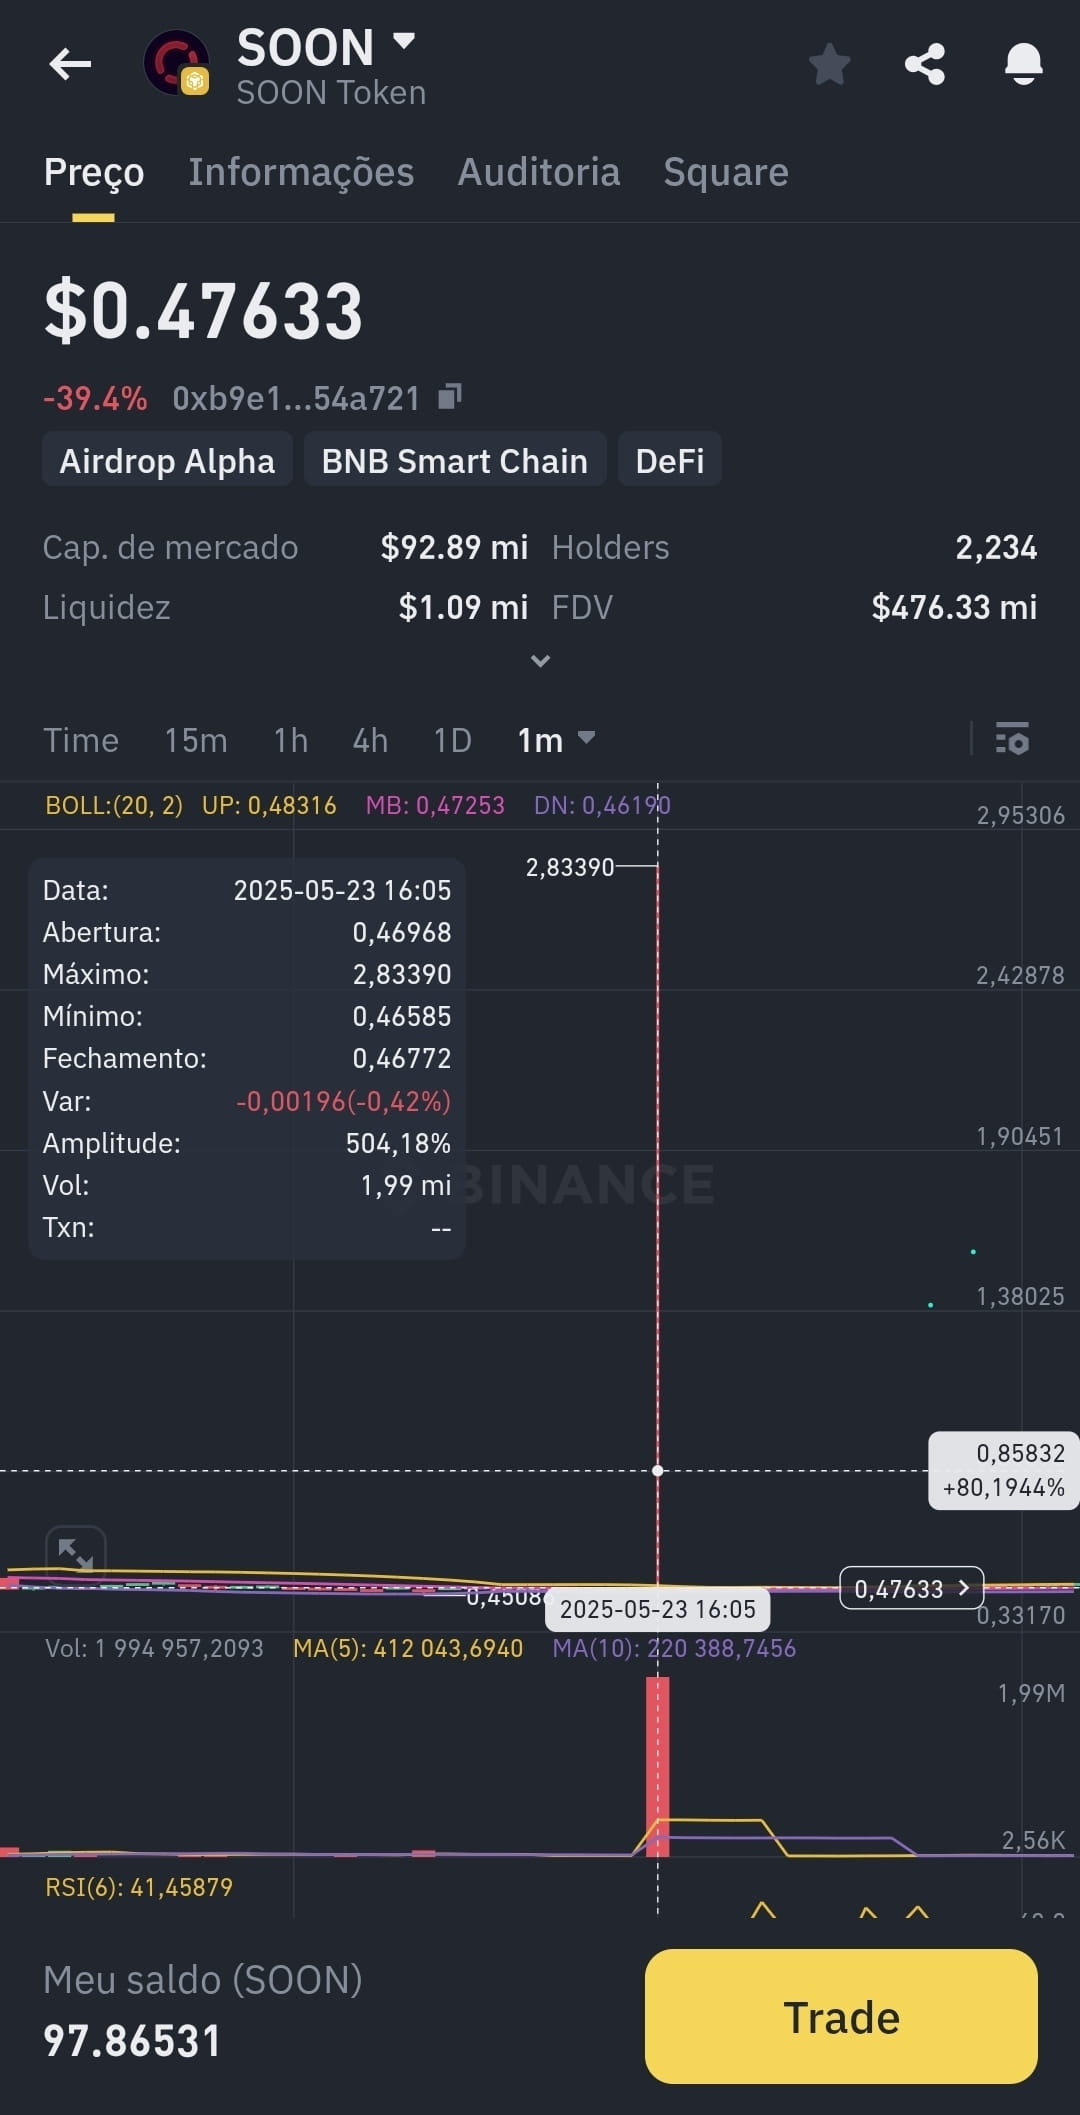Tap the -39.4% change value
This screenshot has width=1080, height=2115.
click(95, 398)
